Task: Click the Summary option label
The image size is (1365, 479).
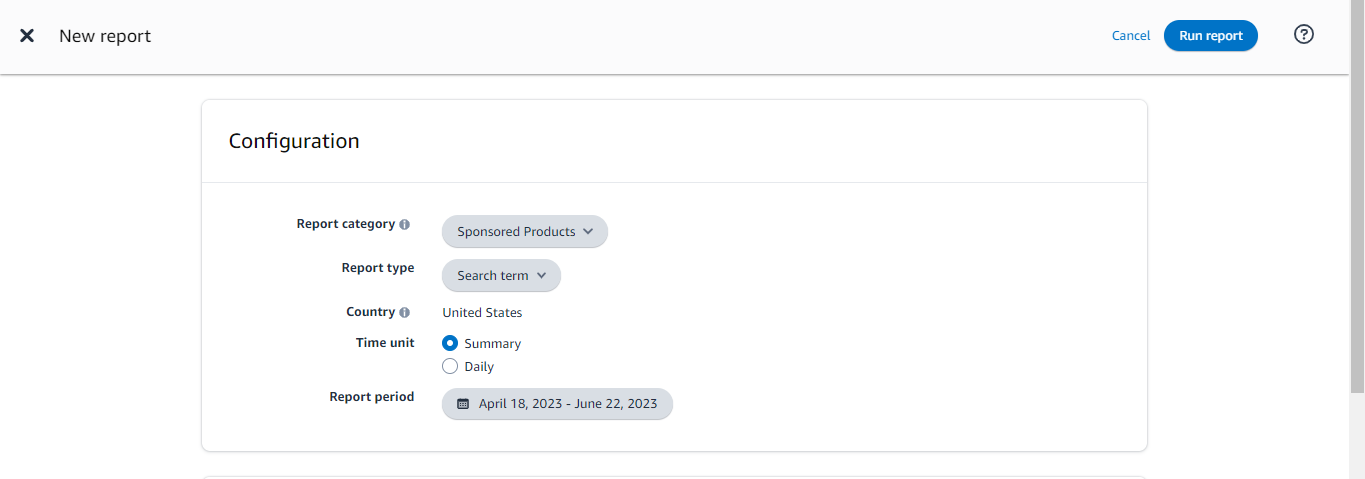Action: pyautogui.click(x=492, y=344)
